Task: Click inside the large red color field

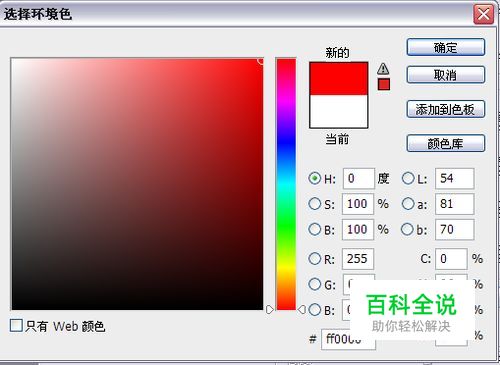Action: click(x=137, y=184)
